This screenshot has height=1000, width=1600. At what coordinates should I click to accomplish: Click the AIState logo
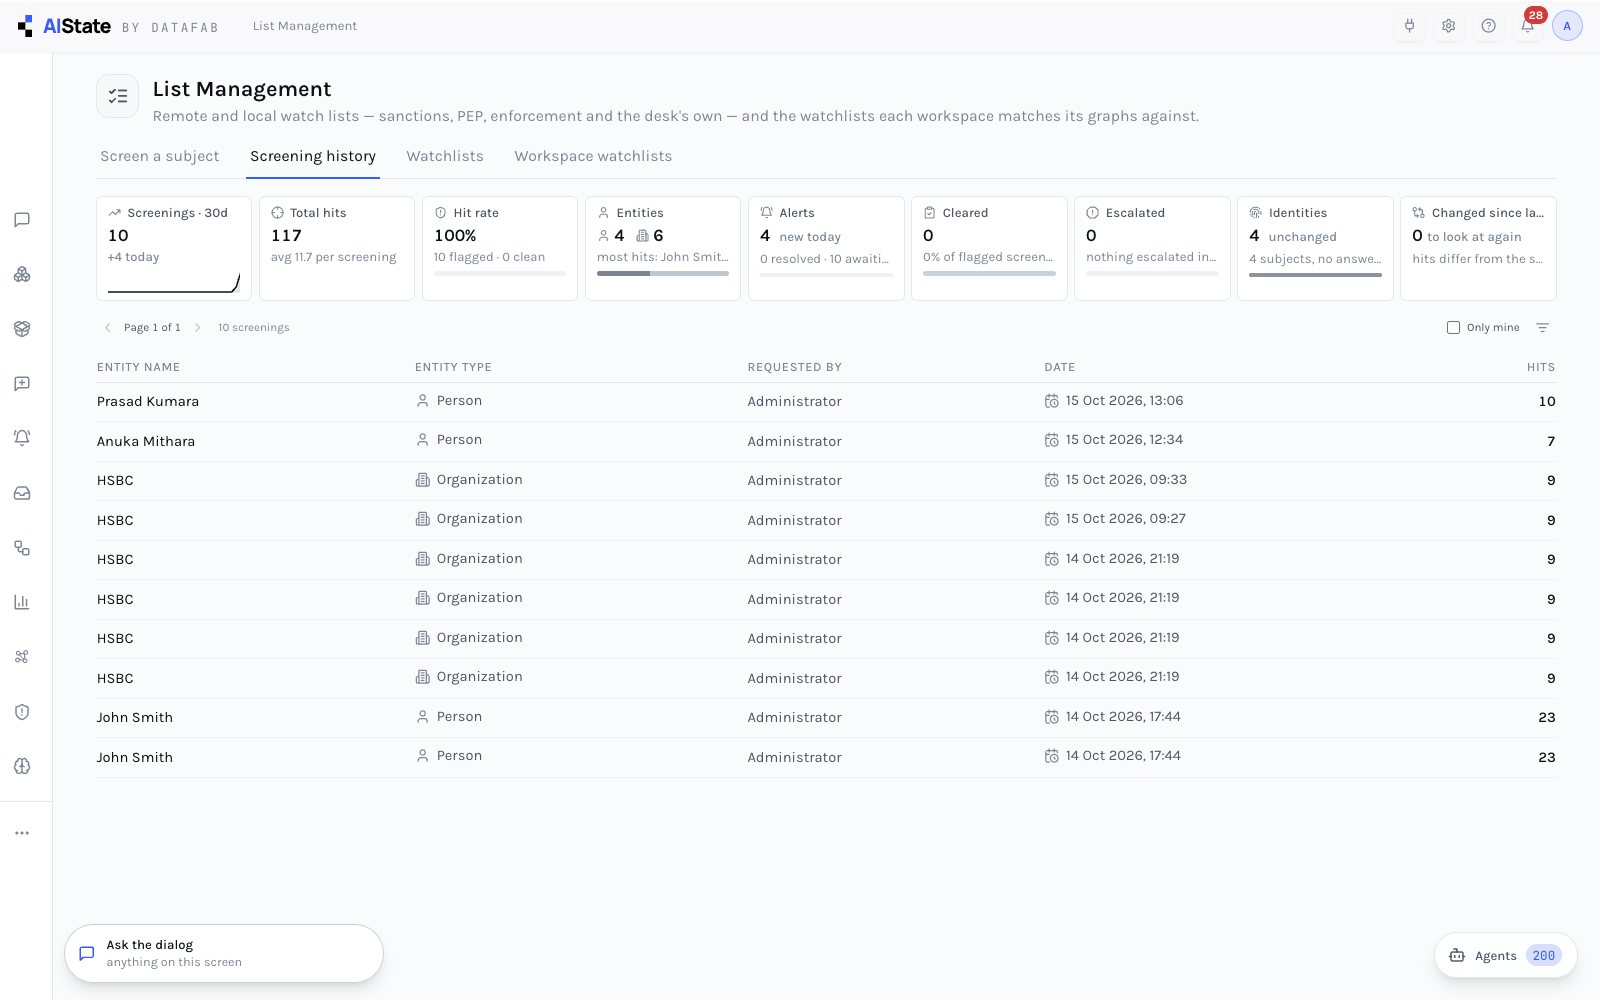64,26
